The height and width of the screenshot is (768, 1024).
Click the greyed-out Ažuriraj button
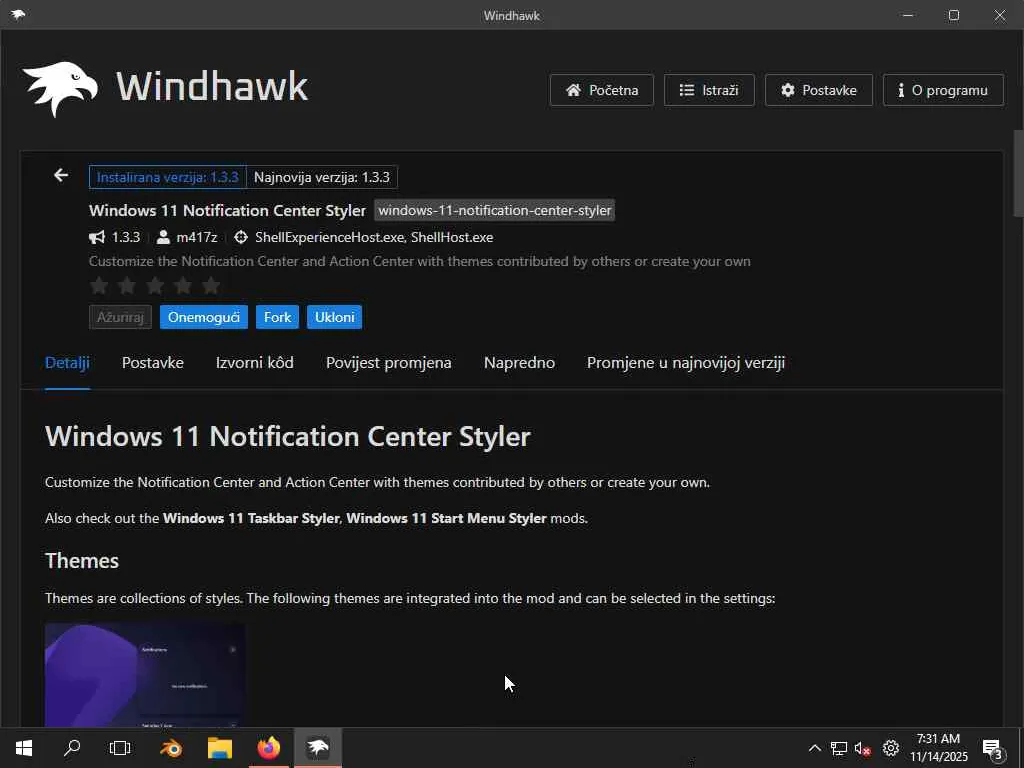tap(120, 317)
